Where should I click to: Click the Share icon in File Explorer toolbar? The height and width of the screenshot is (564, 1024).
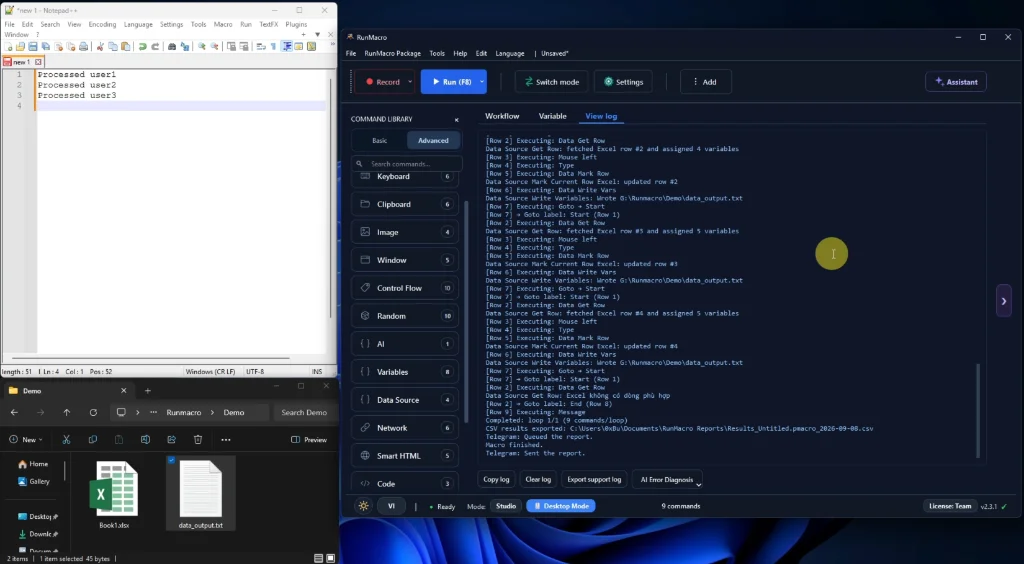point(172,440)
